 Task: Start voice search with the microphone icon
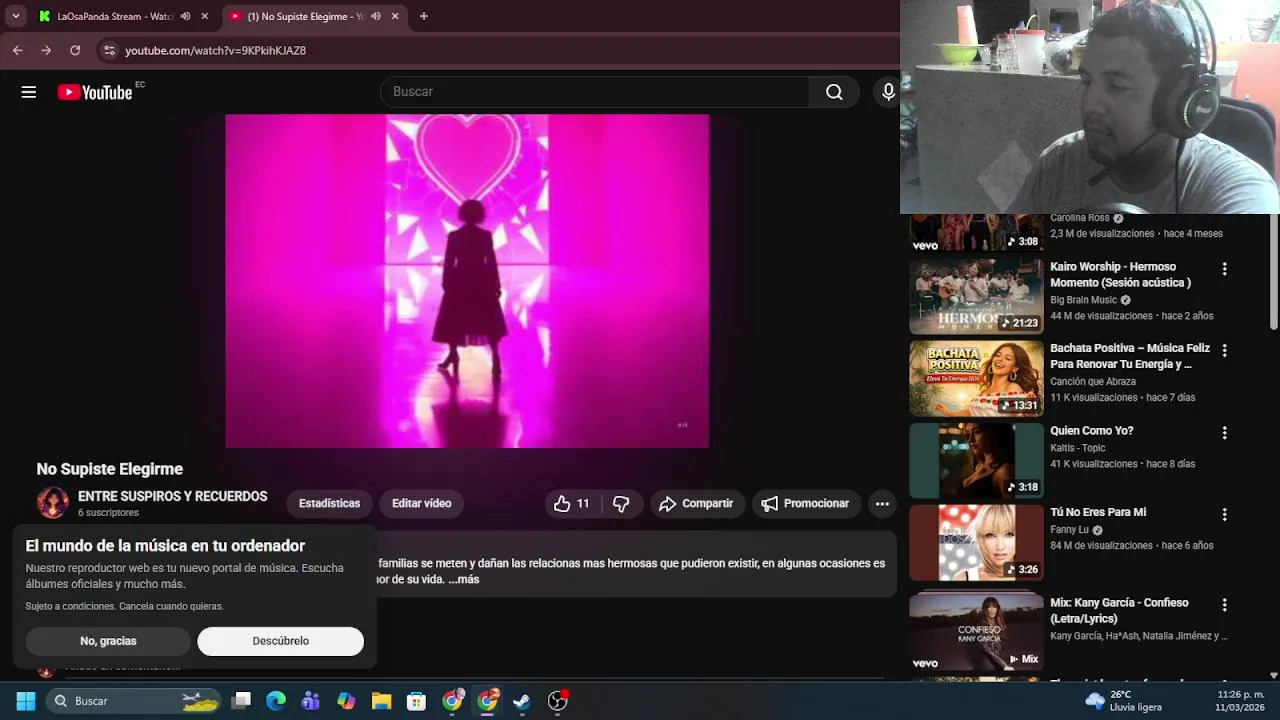[x=888, y=92]
